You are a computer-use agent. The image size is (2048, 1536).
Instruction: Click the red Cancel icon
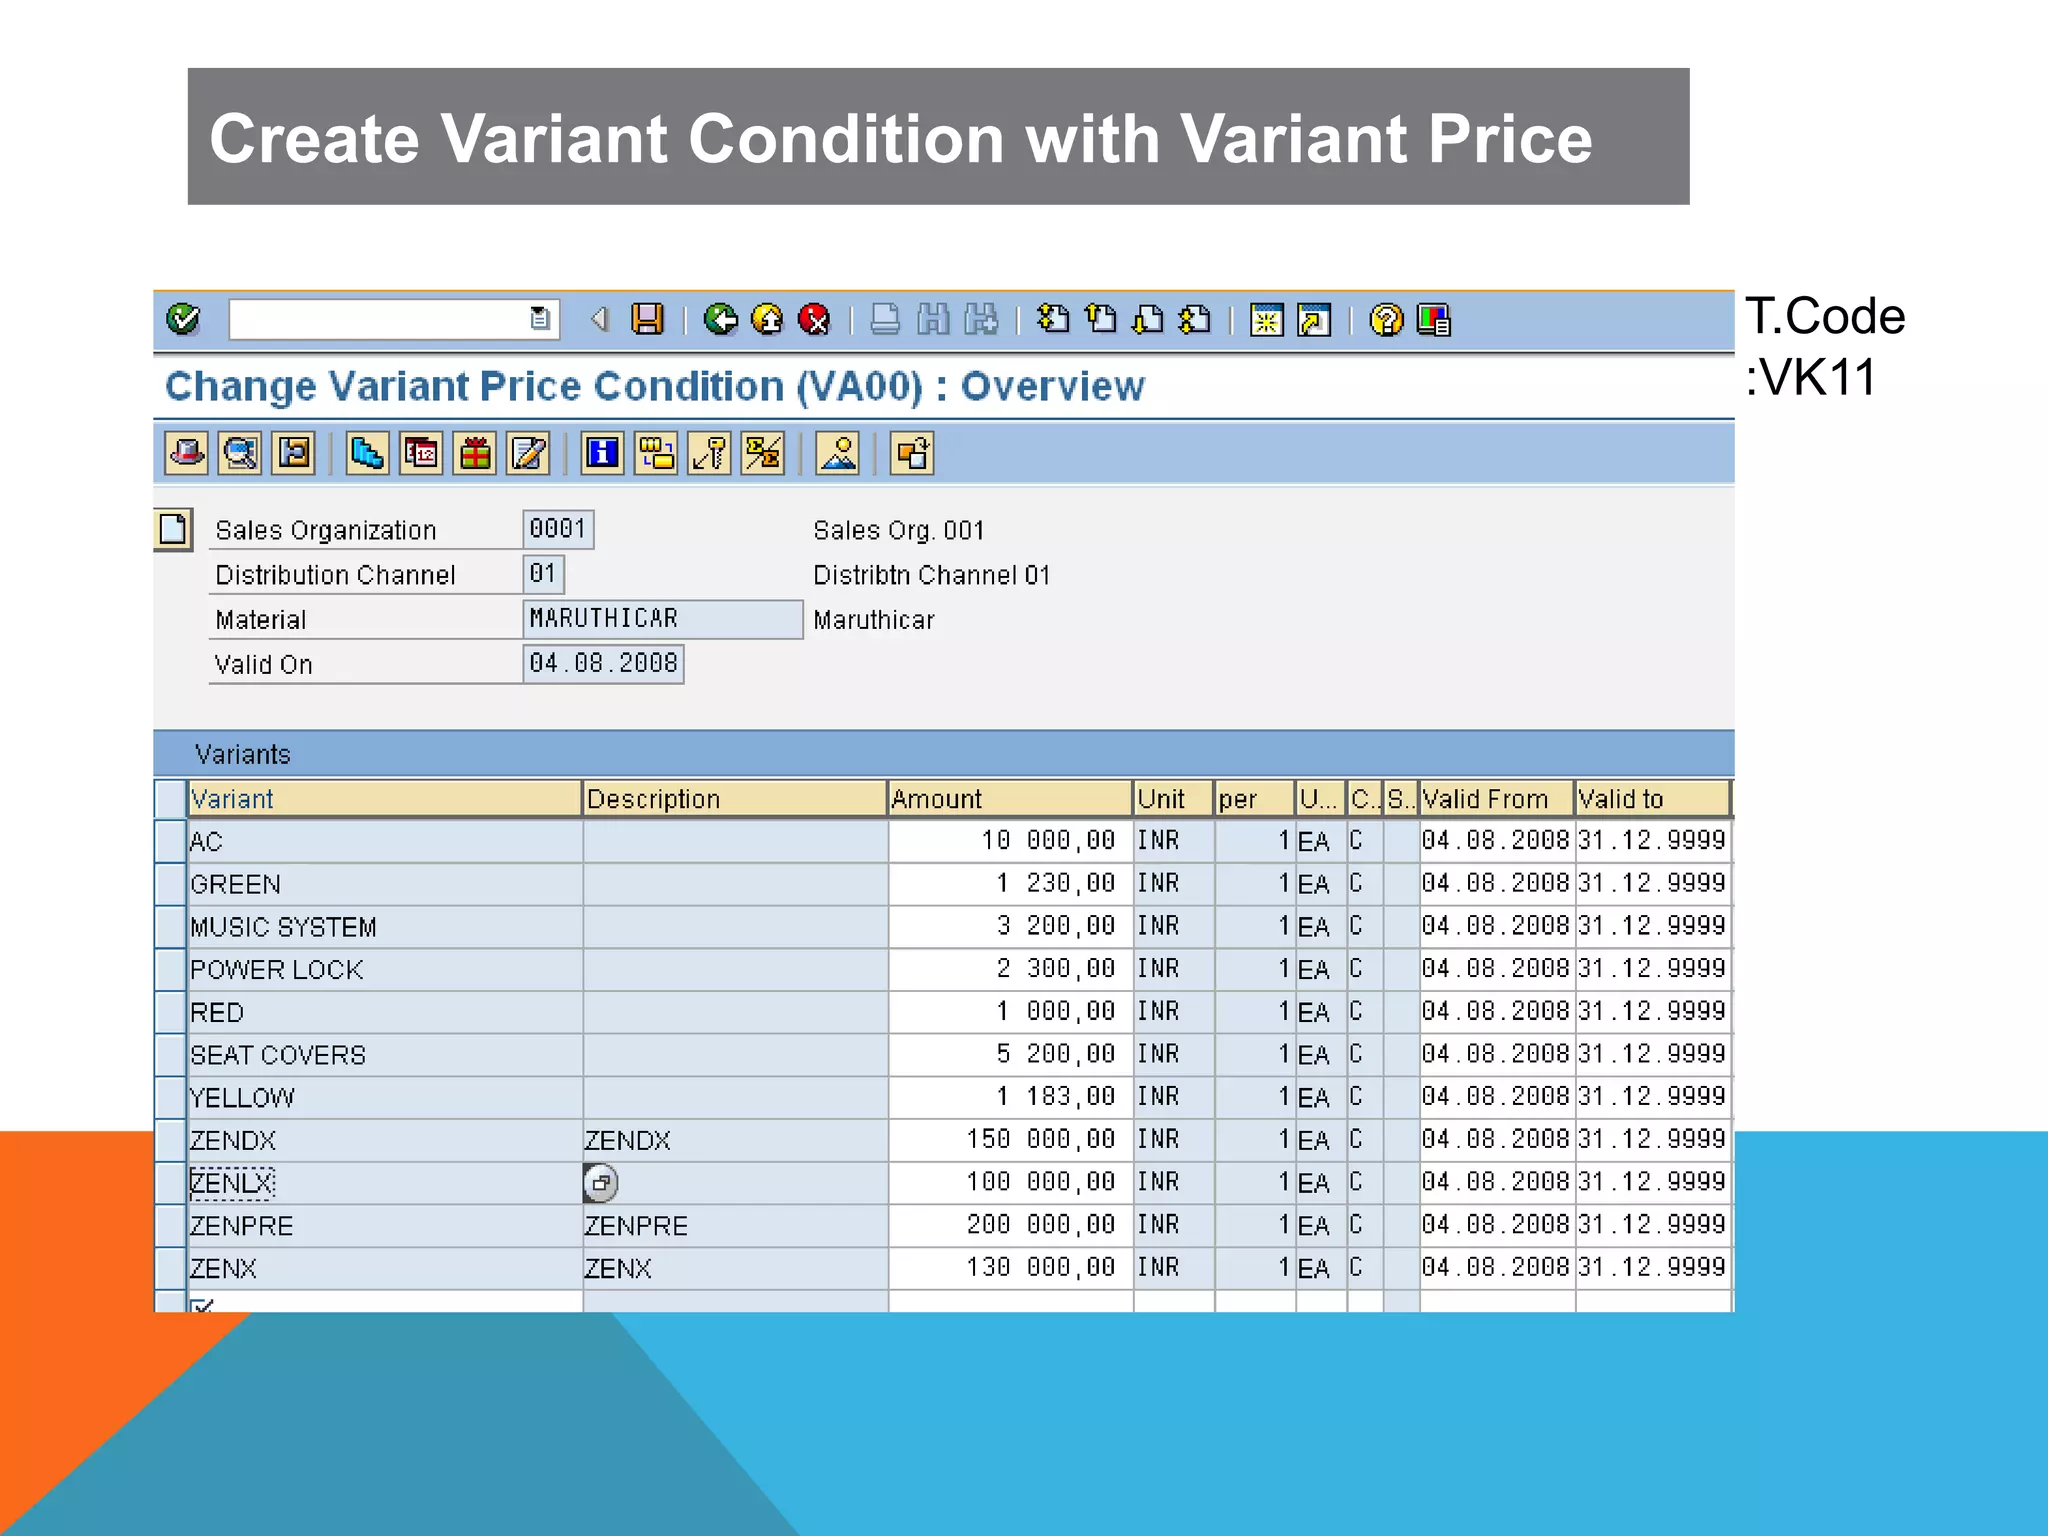[x=815, y=320]
